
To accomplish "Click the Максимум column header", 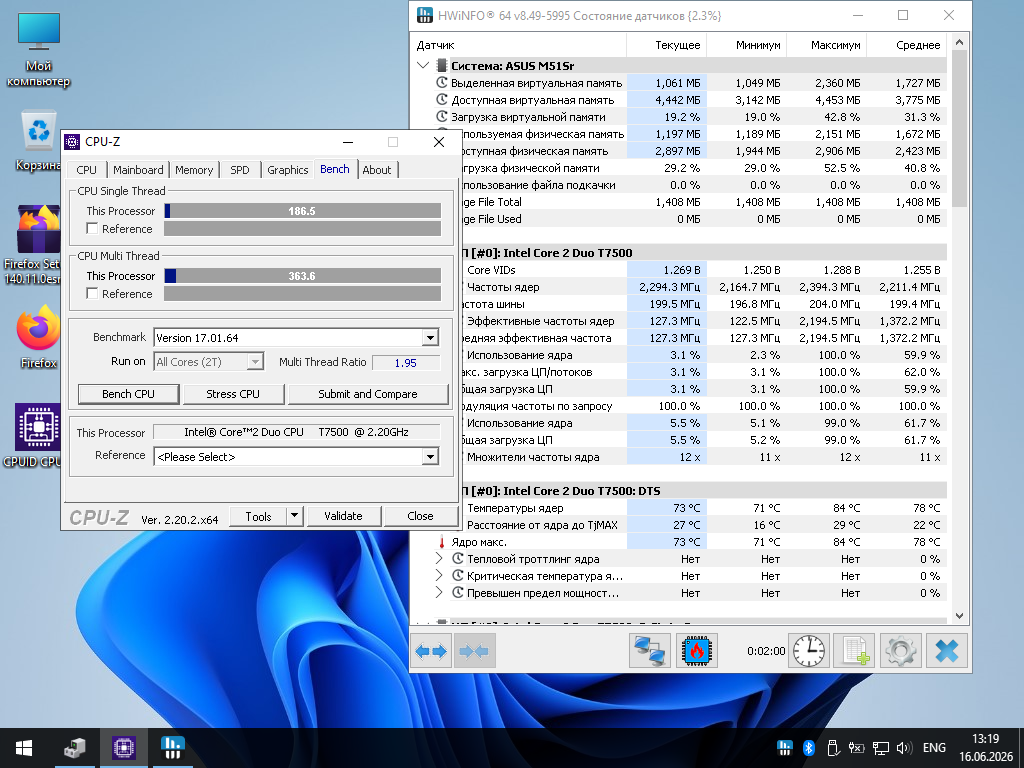I will click(827, 45).
